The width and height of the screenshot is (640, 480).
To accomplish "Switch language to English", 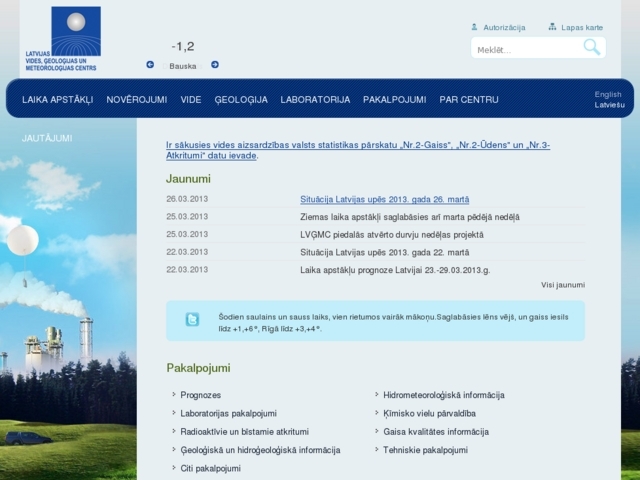I will click(608, 94).
